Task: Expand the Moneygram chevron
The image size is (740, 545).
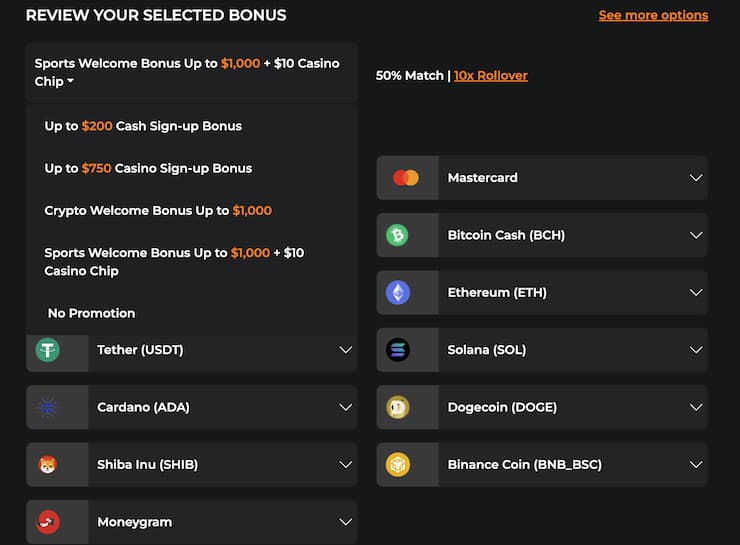Action: pyautogui.click(x=345, y=522)
